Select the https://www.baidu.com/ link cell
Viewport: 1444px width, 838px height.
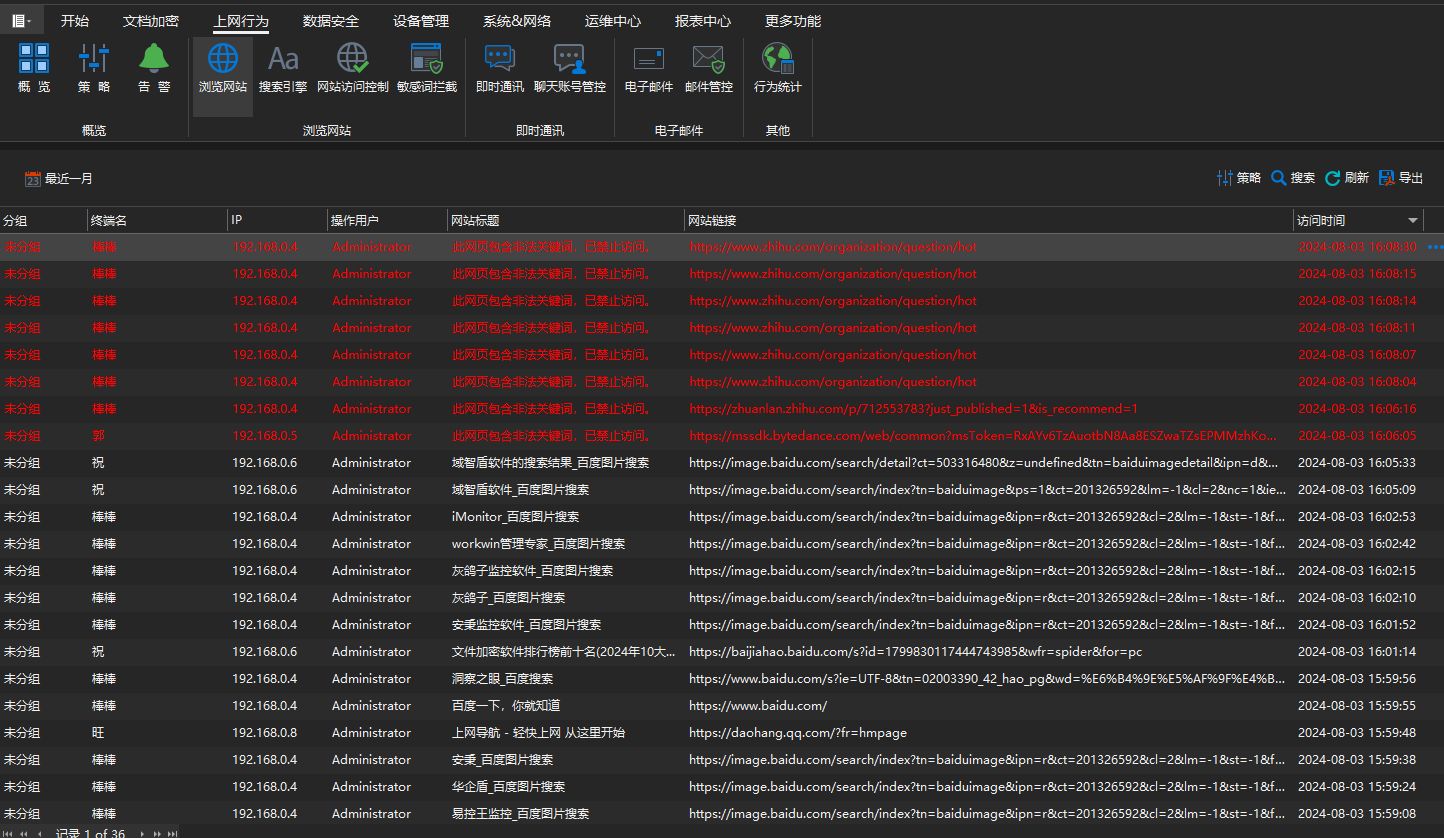pos(989,706)
